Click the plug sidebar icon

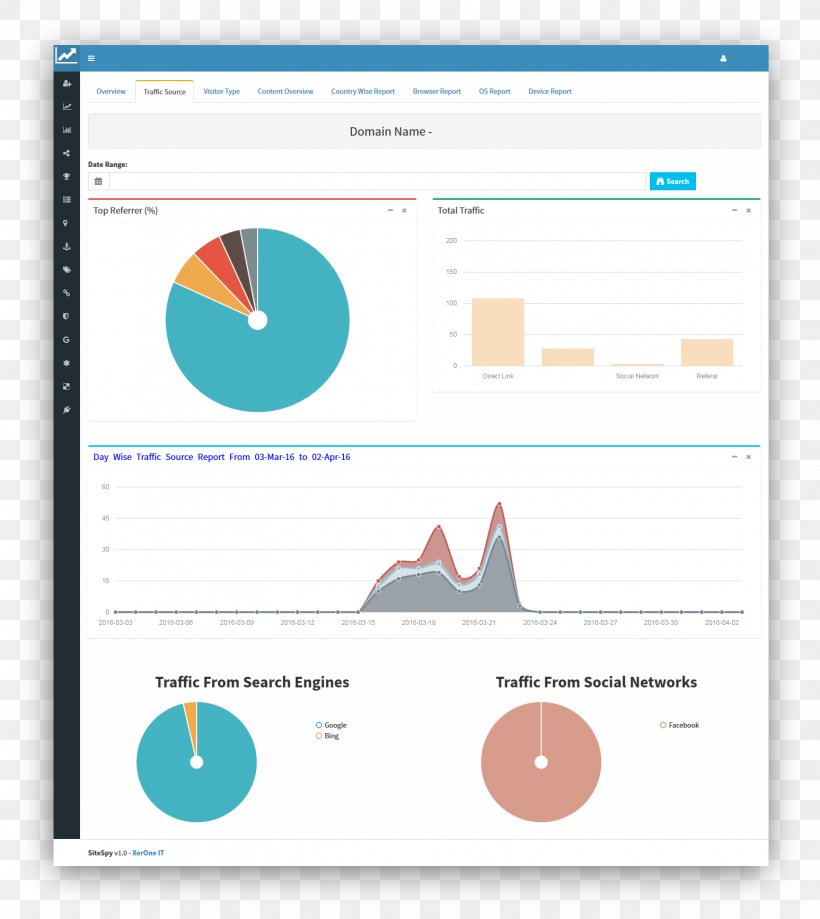[x=67, y=410]
